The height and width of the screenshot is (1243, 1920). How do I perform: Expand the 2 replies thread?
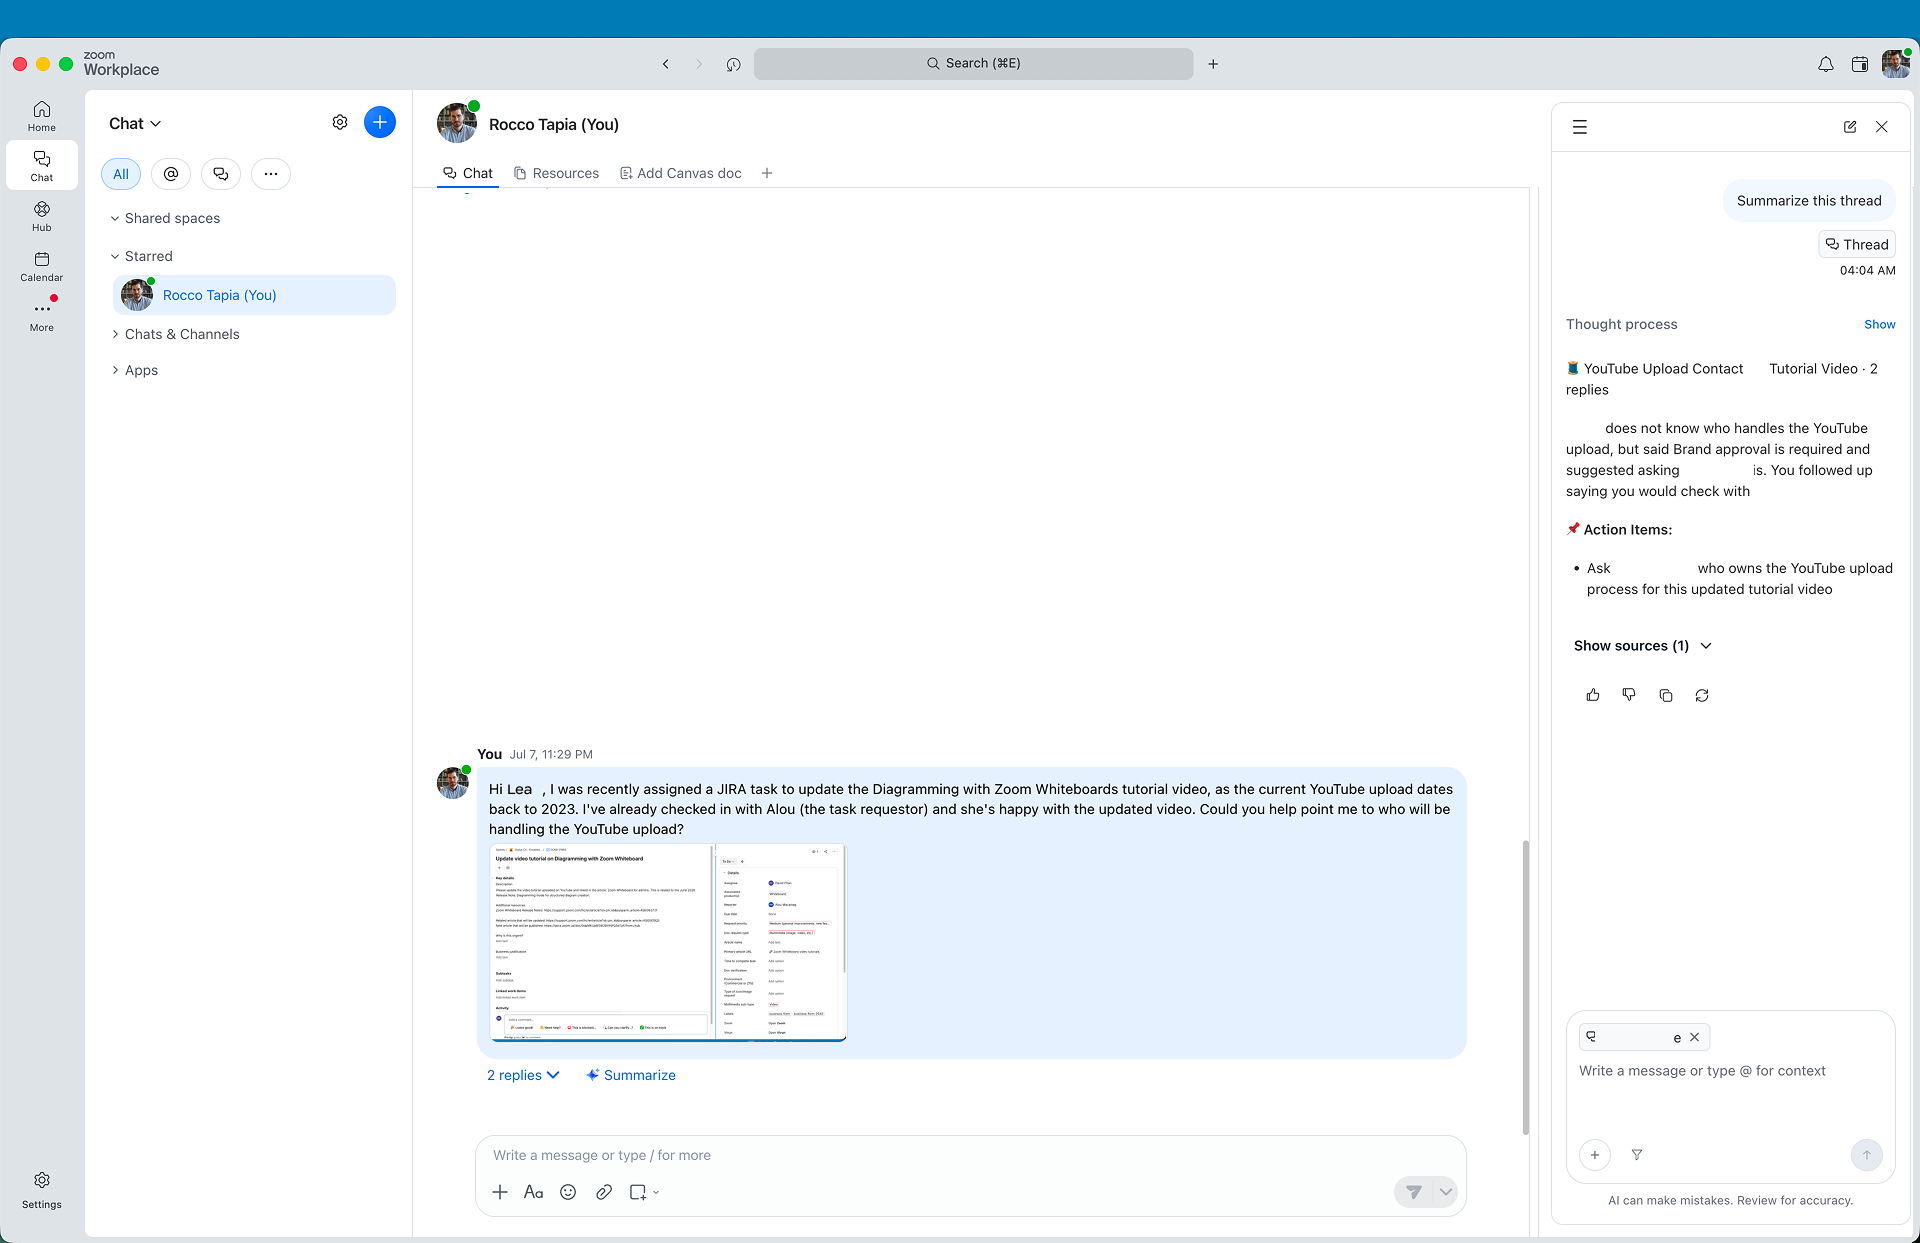click(523, 1075)
